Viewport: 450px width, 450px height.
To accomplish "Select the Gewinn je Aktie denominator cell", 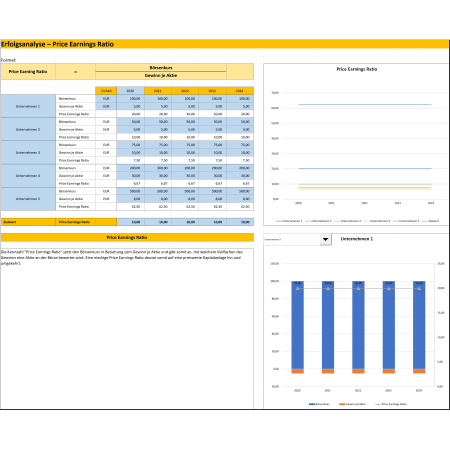I will (161, 76).
